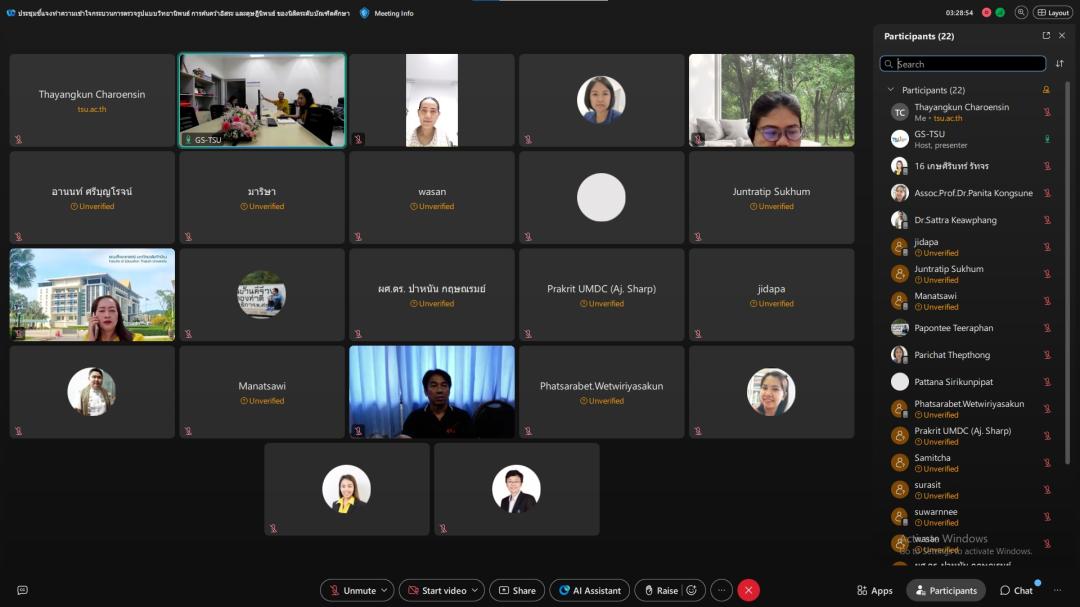Click the Webex logo in the title bar

pos(10,13)
